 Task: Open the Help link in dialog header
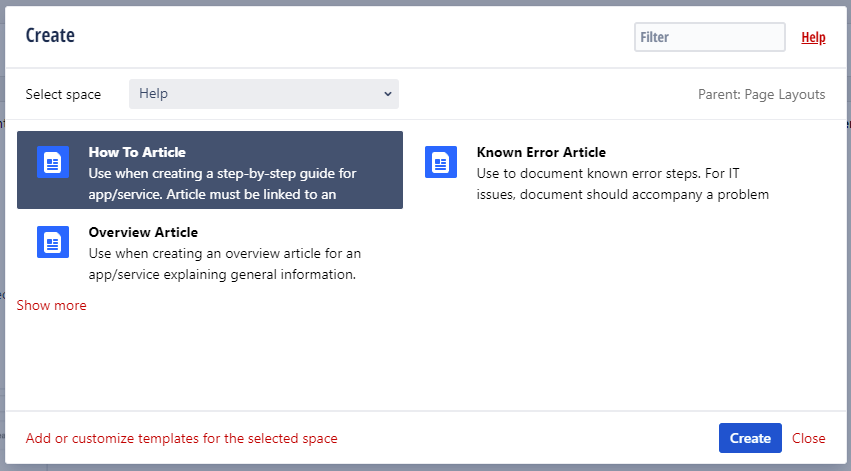813,37
